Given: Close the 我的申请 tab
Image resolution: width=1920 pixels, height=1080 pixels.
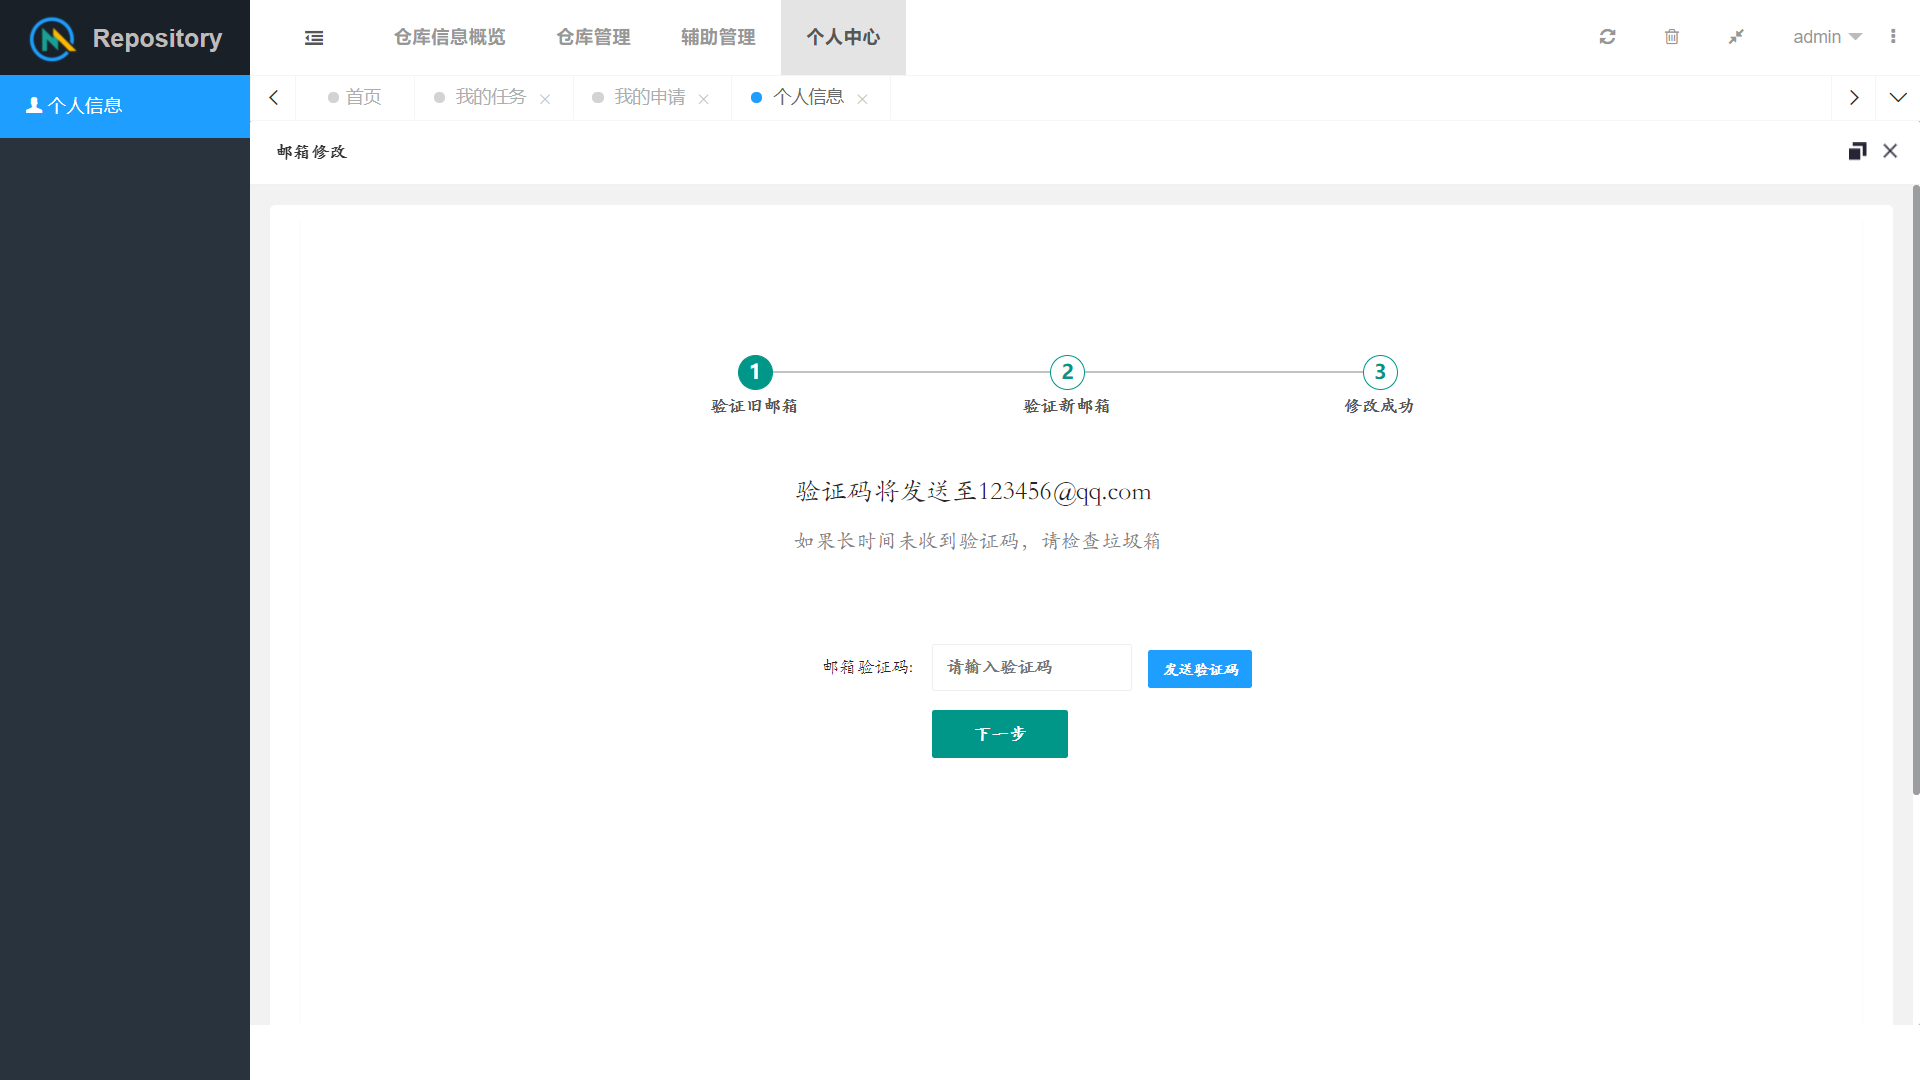Looking at the screenshot, I should pos(704,99).
